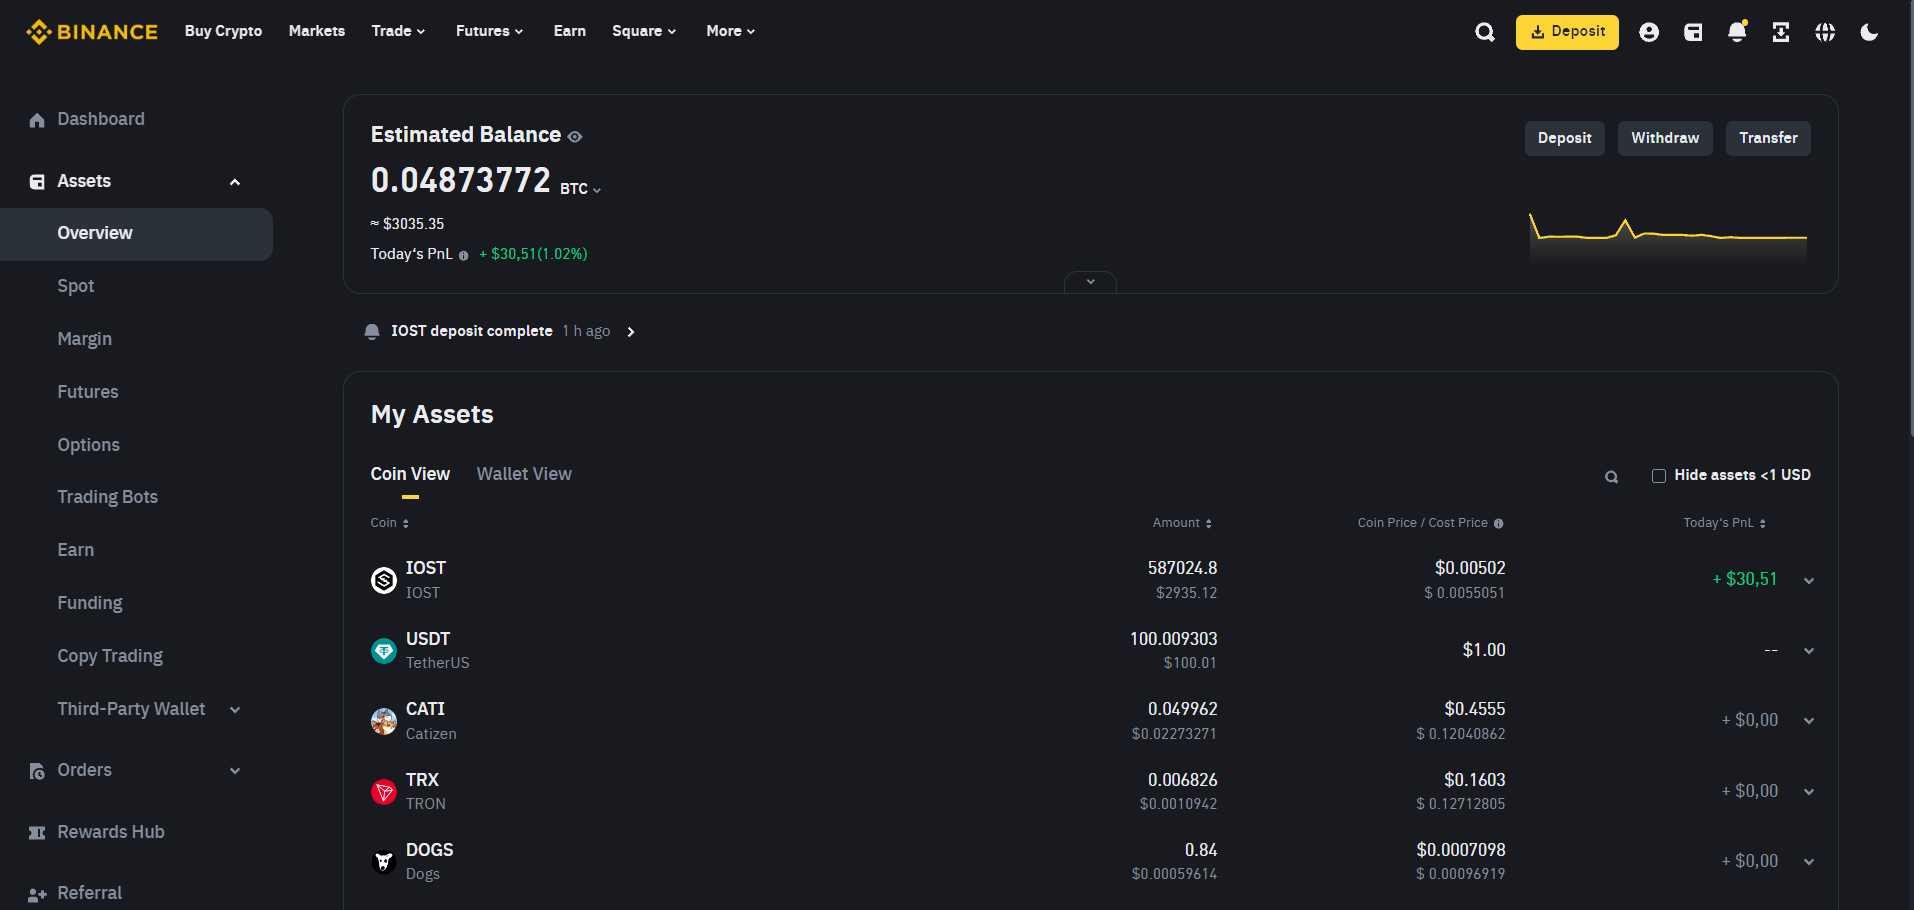Open the Trade menu dropdown
This screenshot has width=1914, height=910.
pos(398,31)
